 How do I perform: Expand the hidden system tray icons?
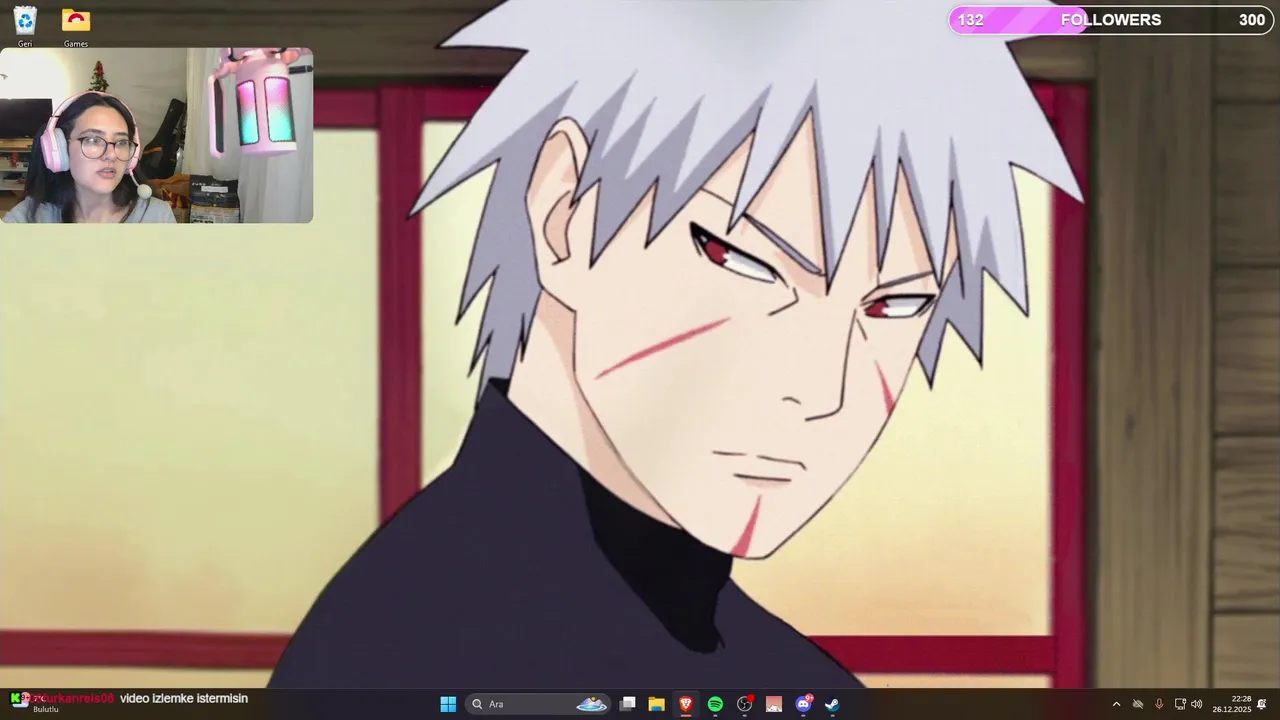(x=1116, y=704)
